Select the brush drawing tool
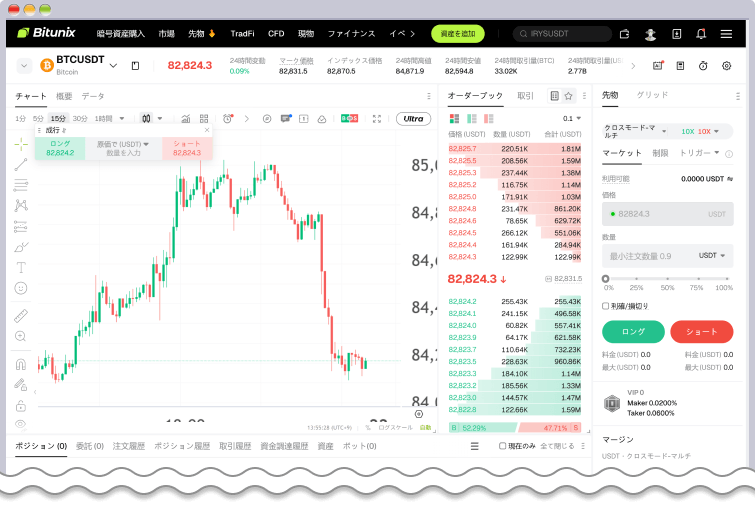This screenshot has width=755, height=505. click(21, 247)
